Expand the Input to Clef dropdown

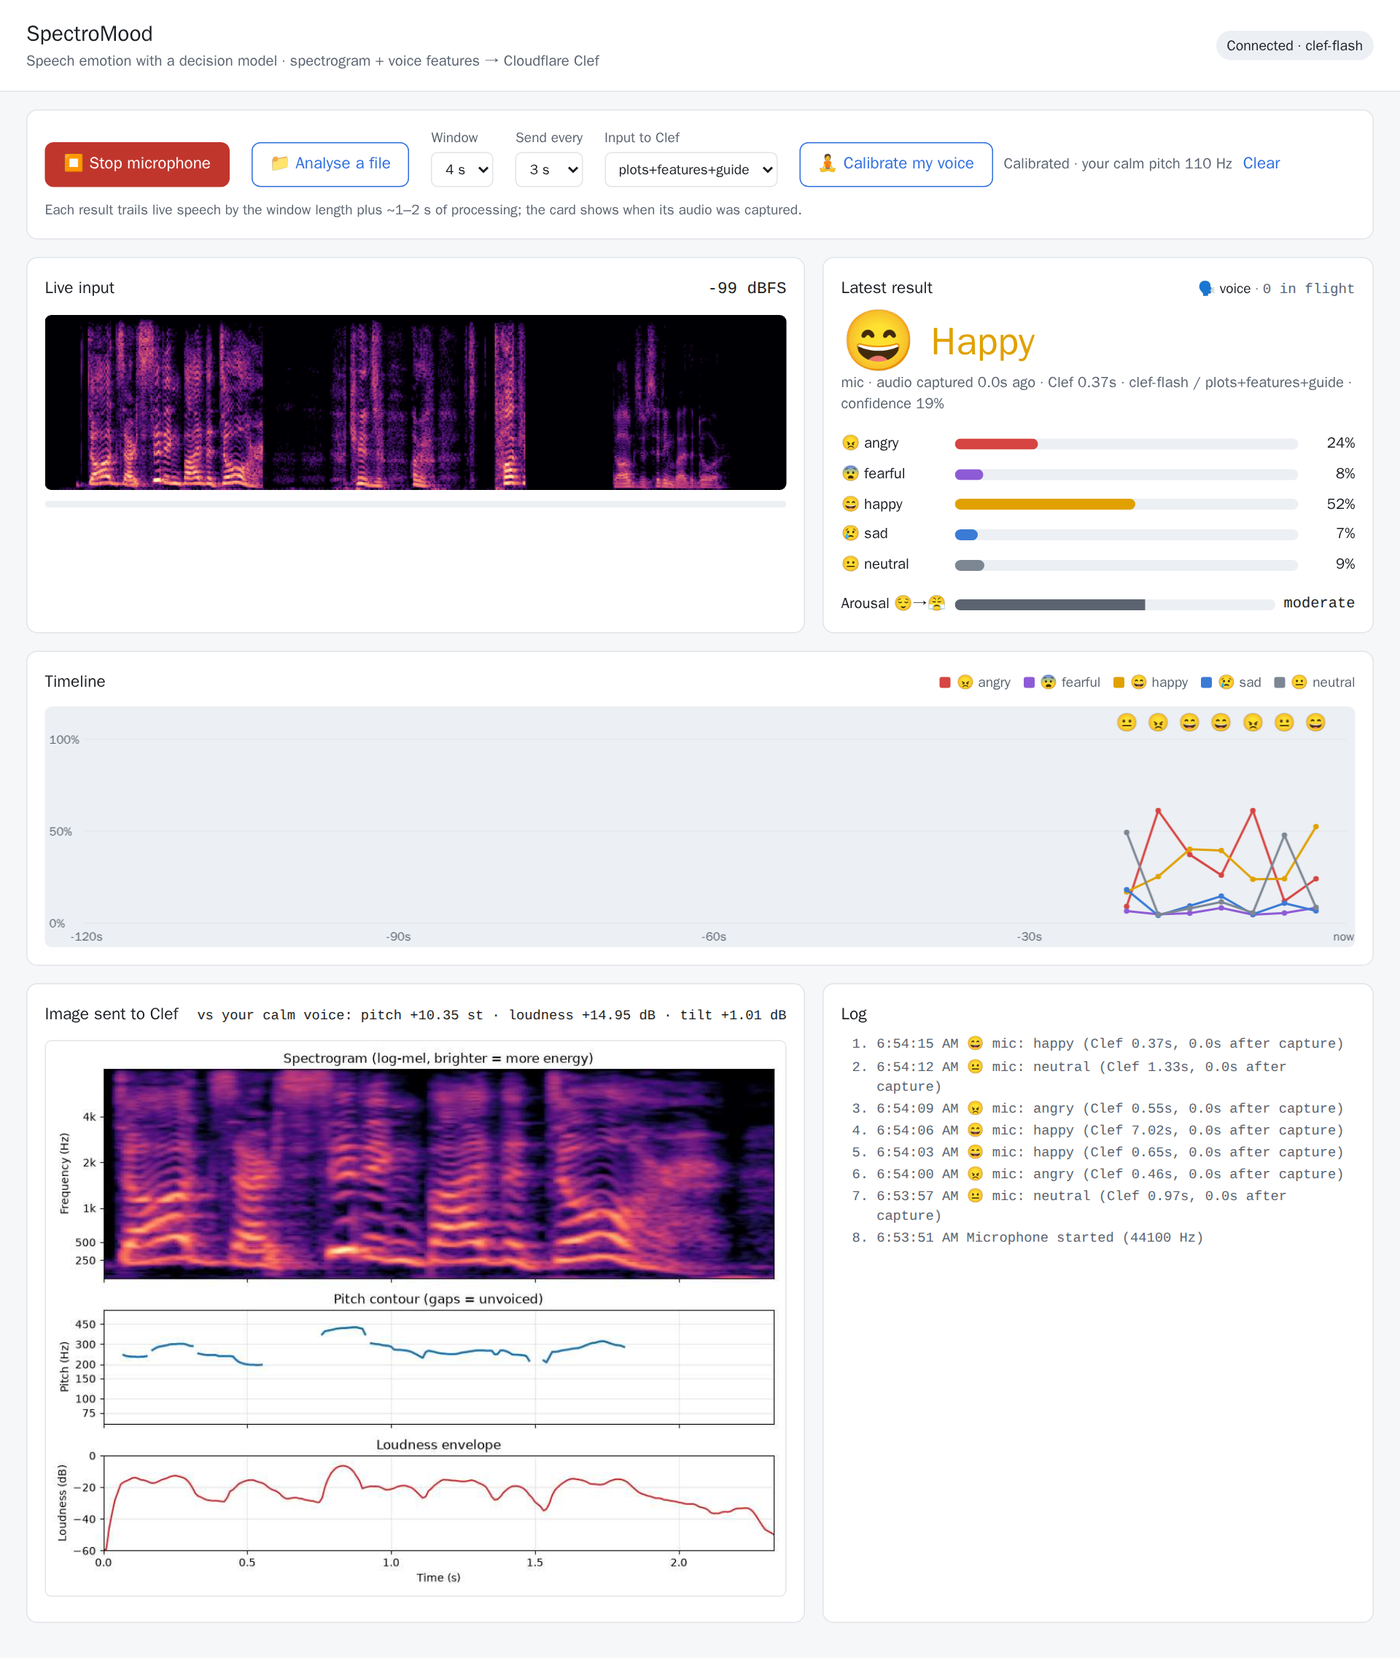[691, 170]
